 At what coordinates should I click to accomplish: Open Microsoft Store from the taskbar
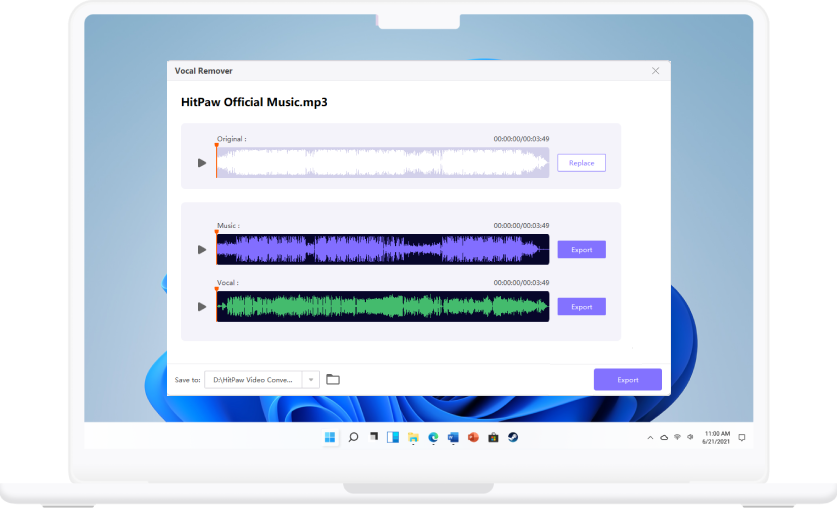click(x=493, y=438)
